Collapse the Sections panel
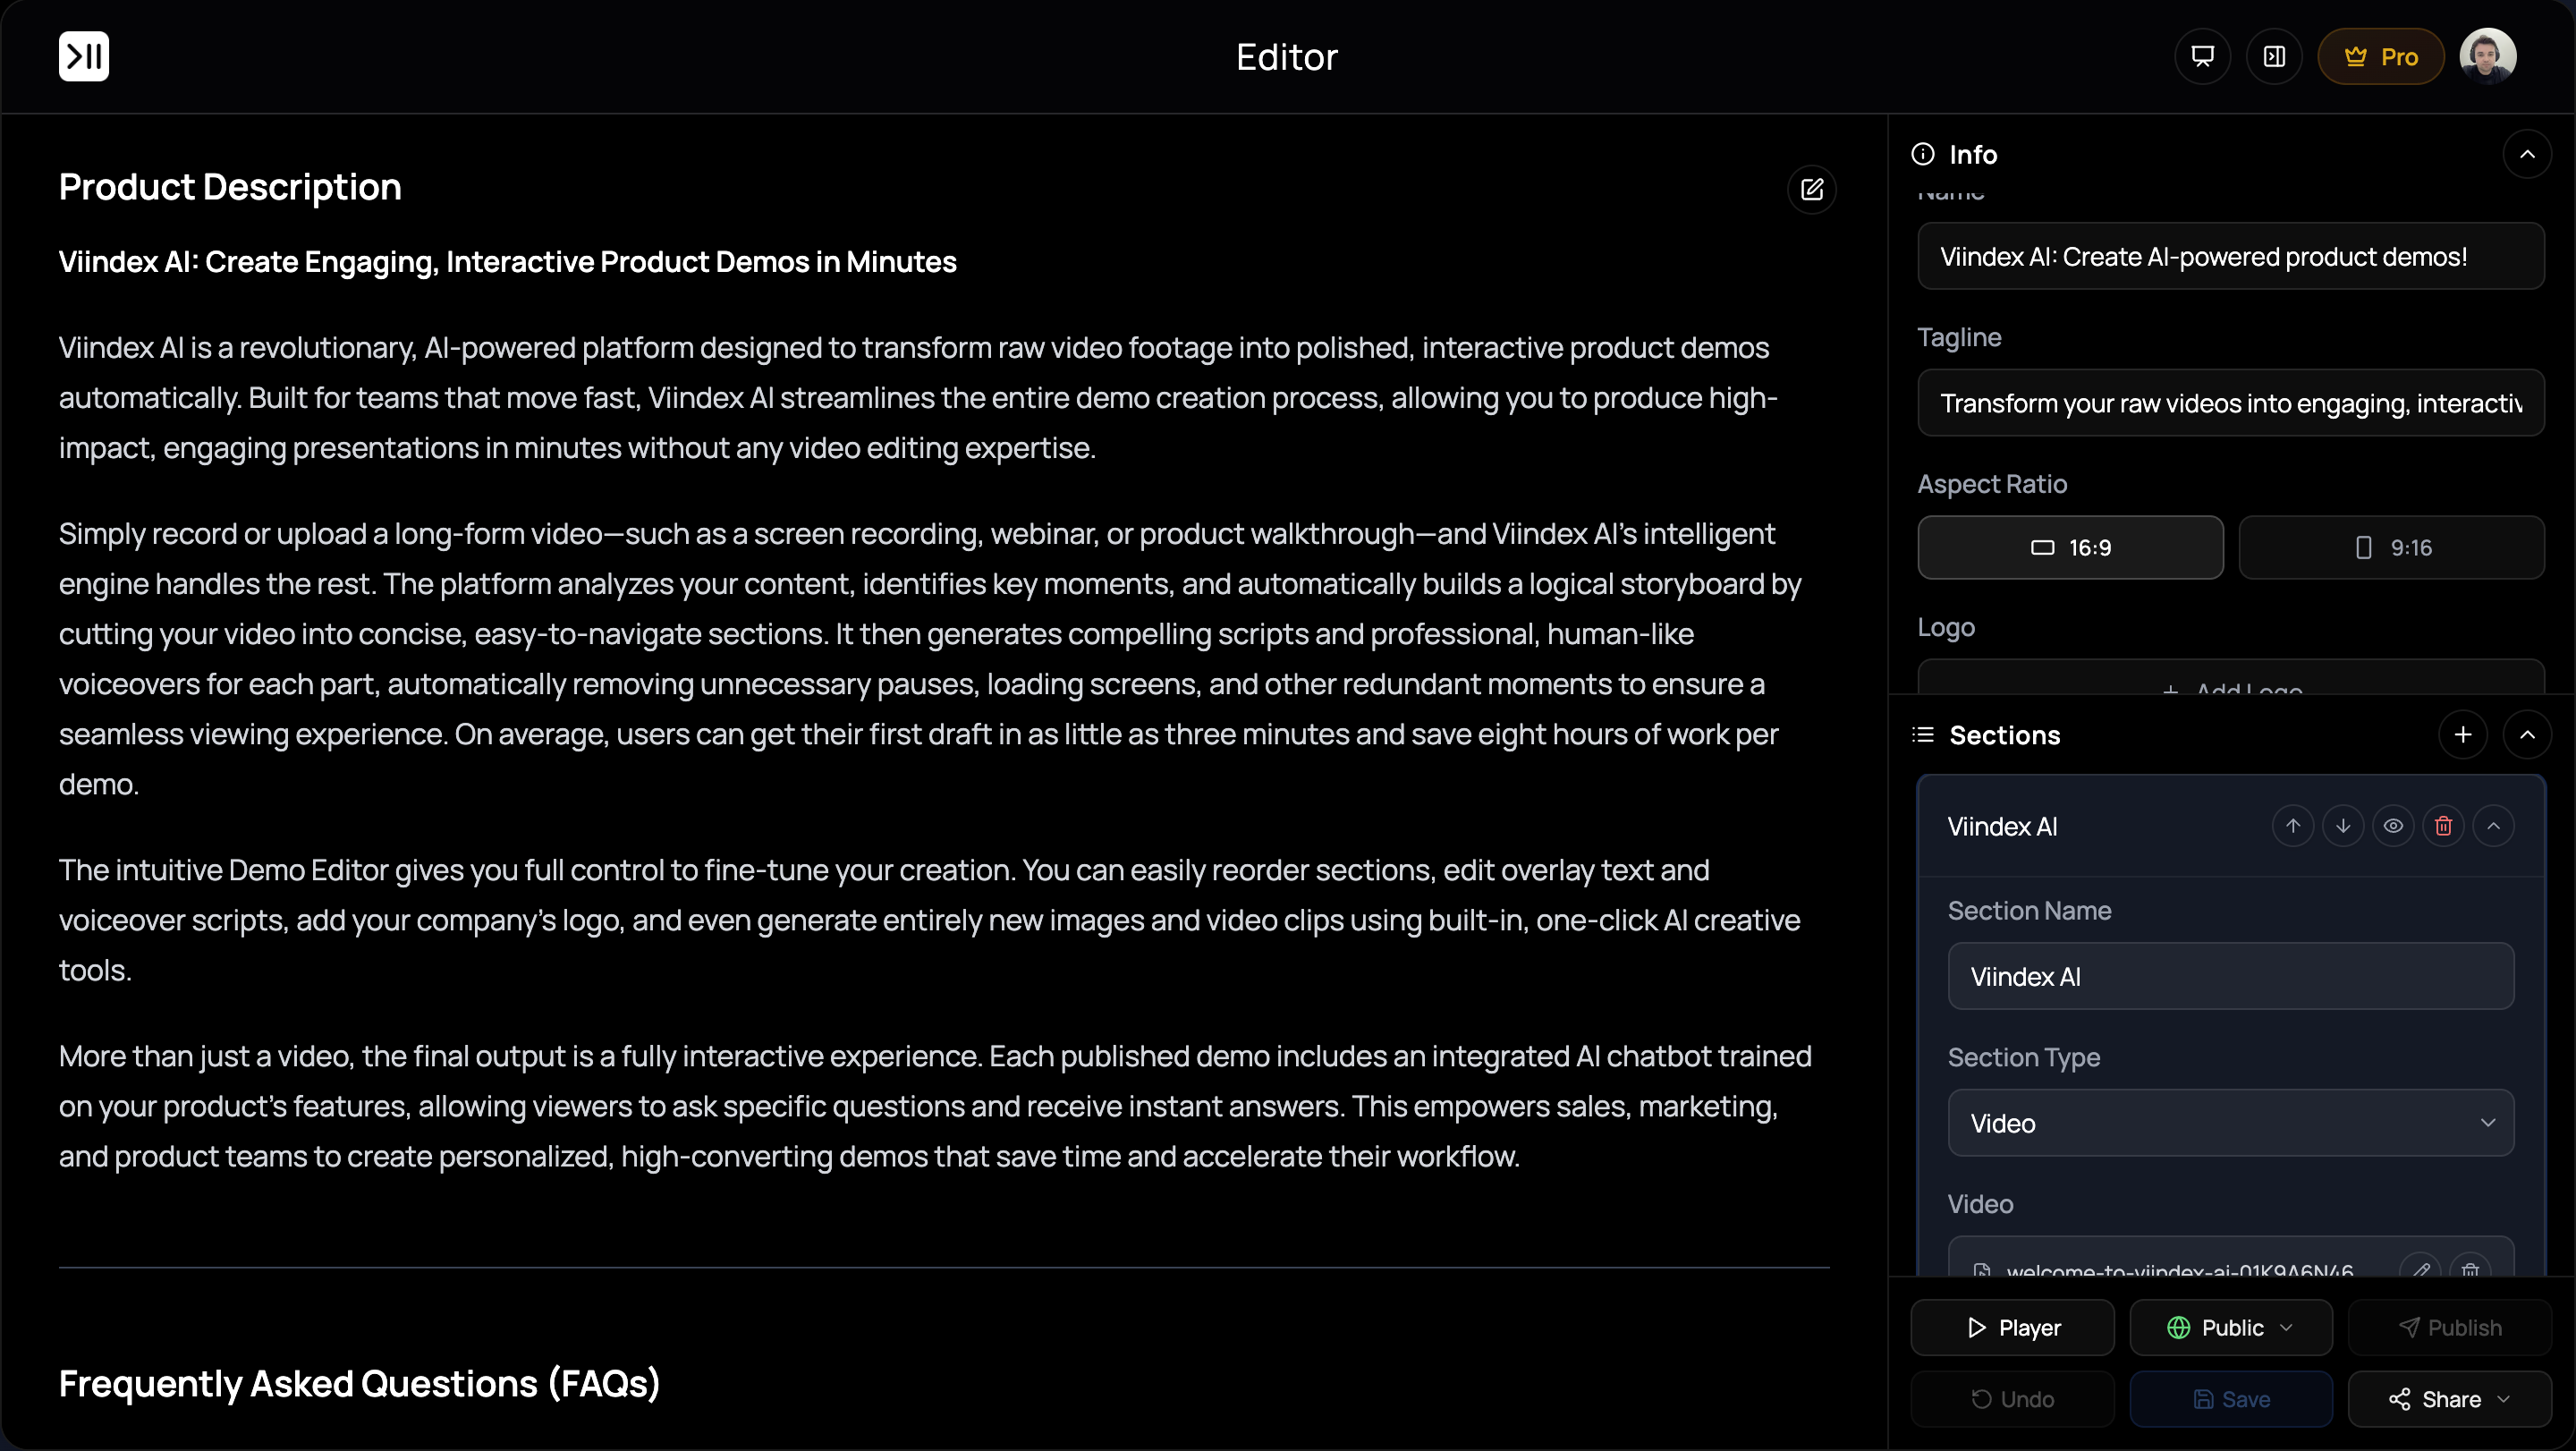This screenshot has height=1451, width=2576. point(2527,735)
